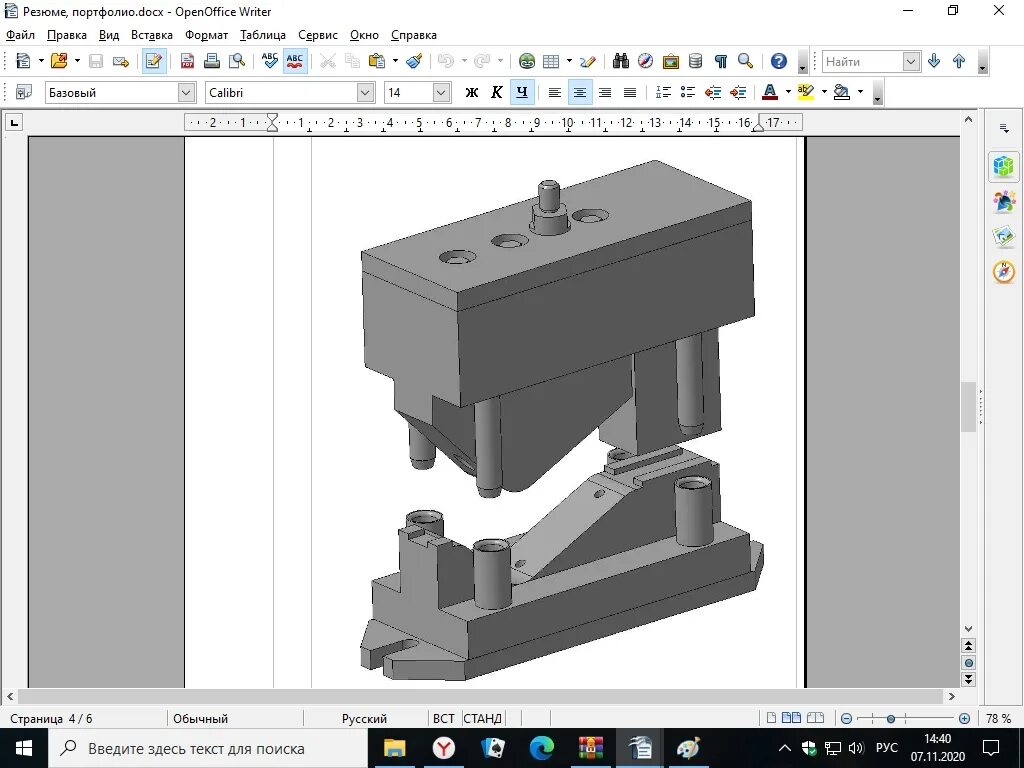Open the Формат menu

click(206, 35)
